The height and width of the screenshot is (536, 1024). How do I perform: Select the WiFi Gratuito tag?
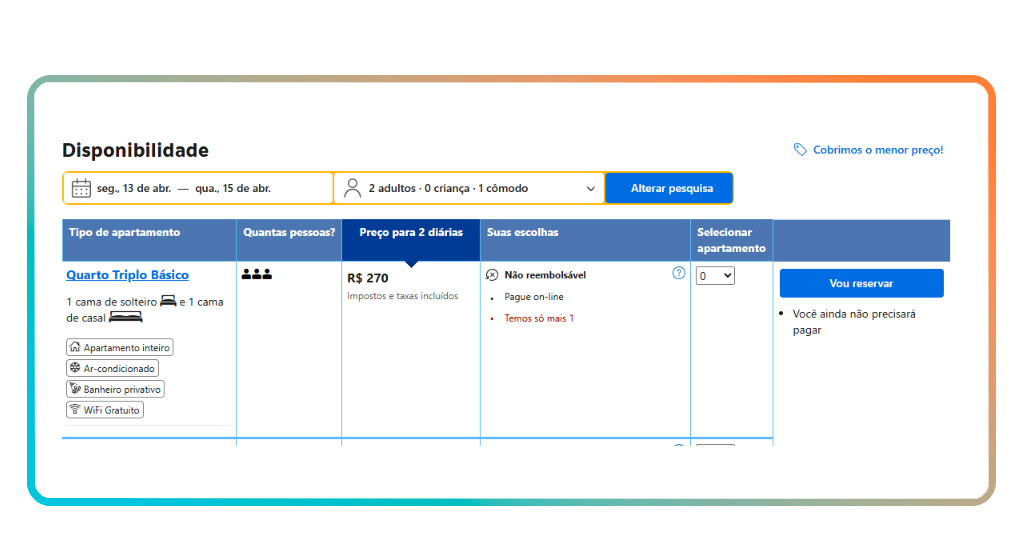pos(104,410)
